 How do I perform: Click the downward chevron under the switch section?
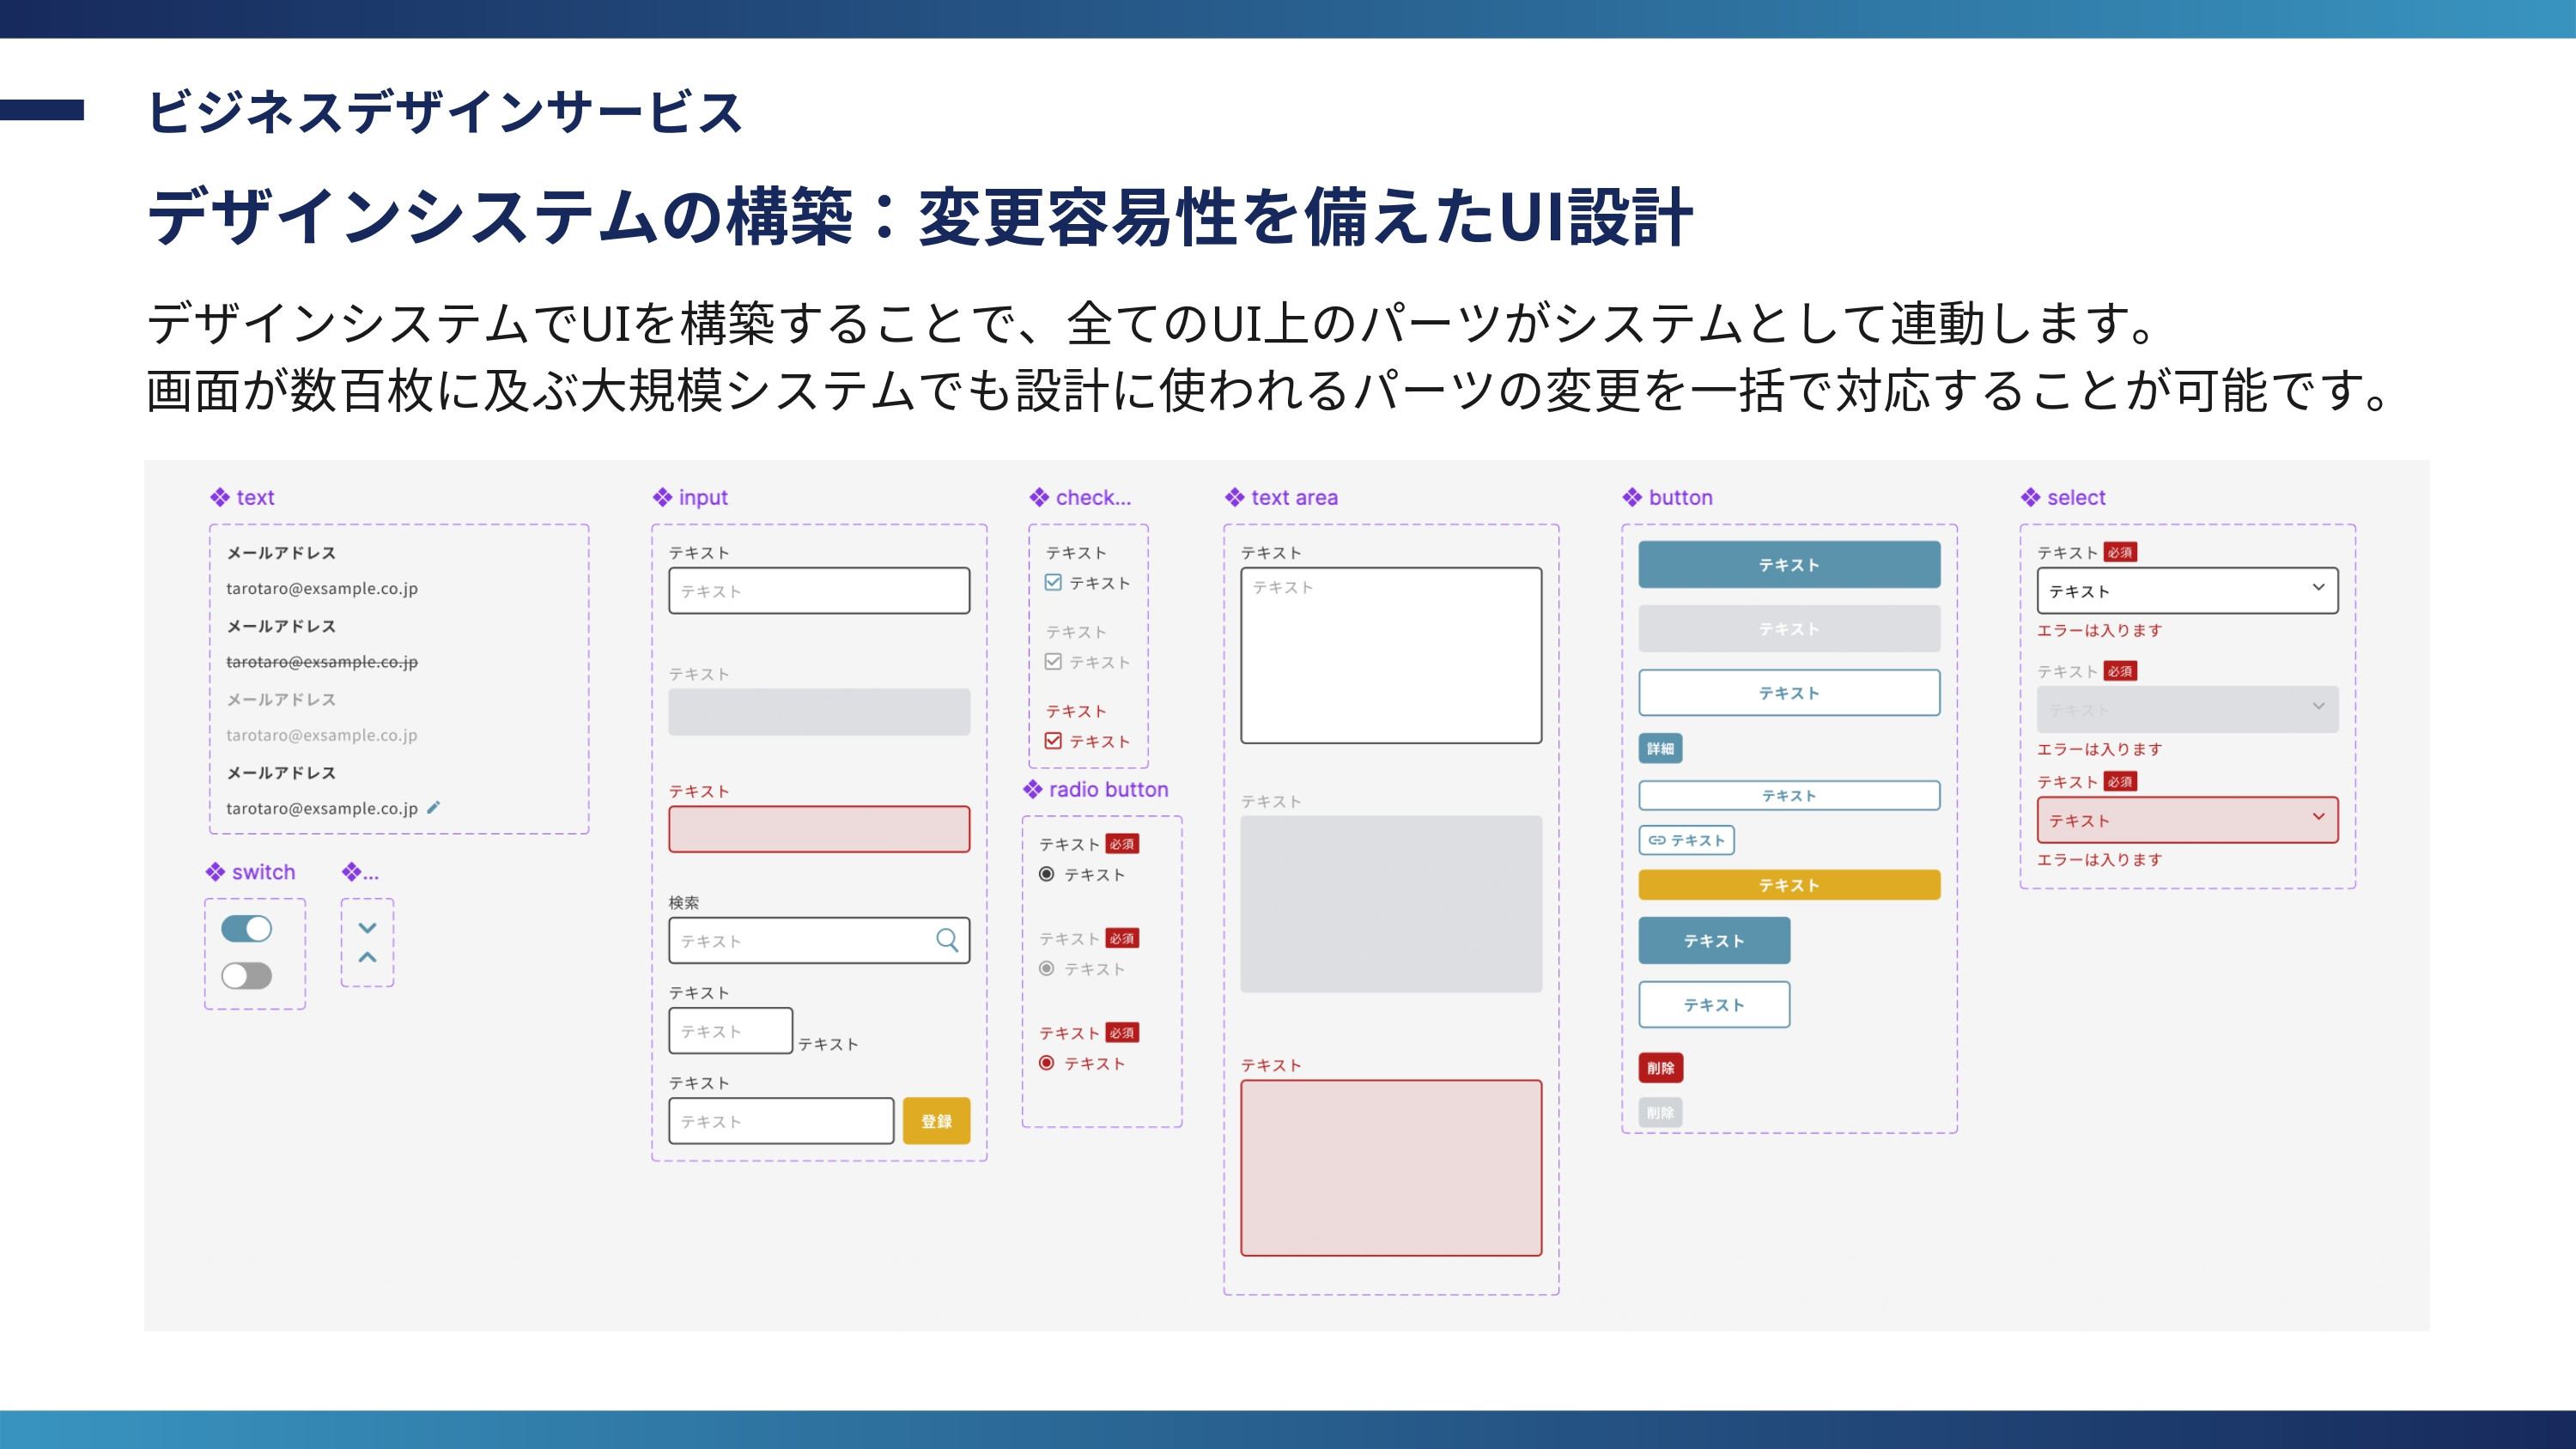coord(367,928)
